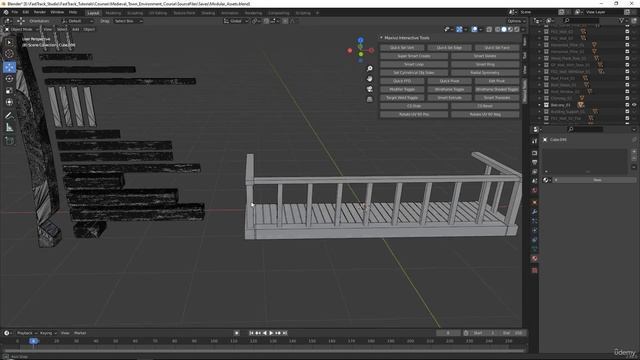
Task: Open the Global transform orientation dropdown
Action: pyautogui.click(x=236, y=21)
